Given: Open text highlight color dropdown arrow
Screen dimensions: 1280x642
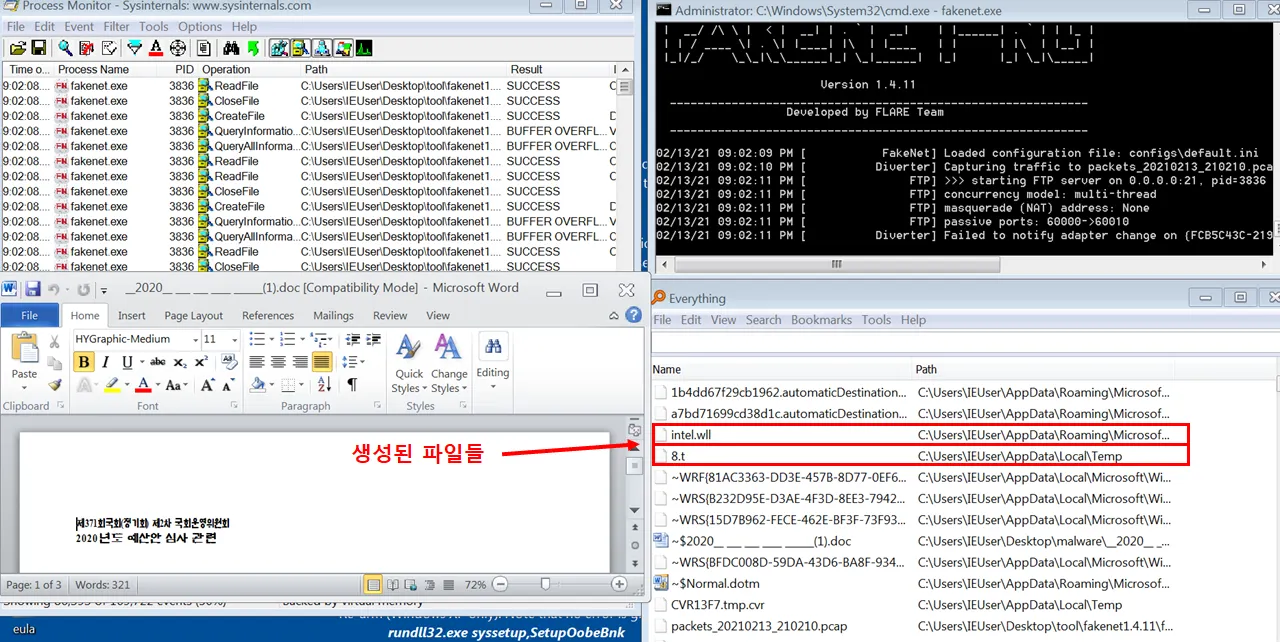Looking at the screenshot, I should [127, 385].
